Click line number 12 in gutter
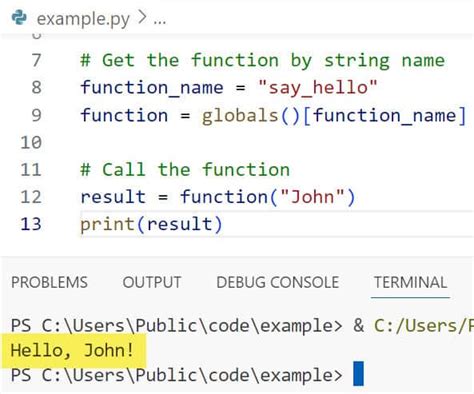 tap(31, 197)
